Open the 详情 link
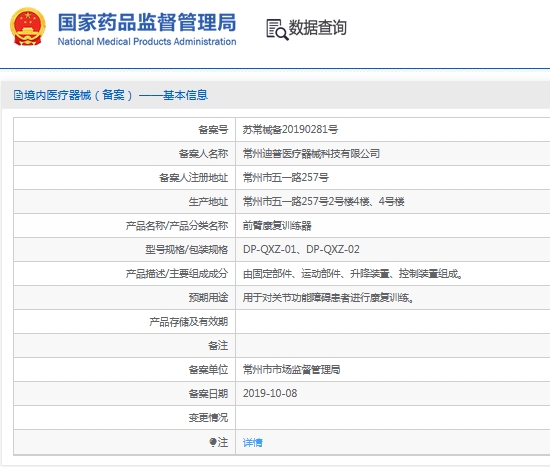This screenshot has height=467, width=550. [x=253, y=442]
